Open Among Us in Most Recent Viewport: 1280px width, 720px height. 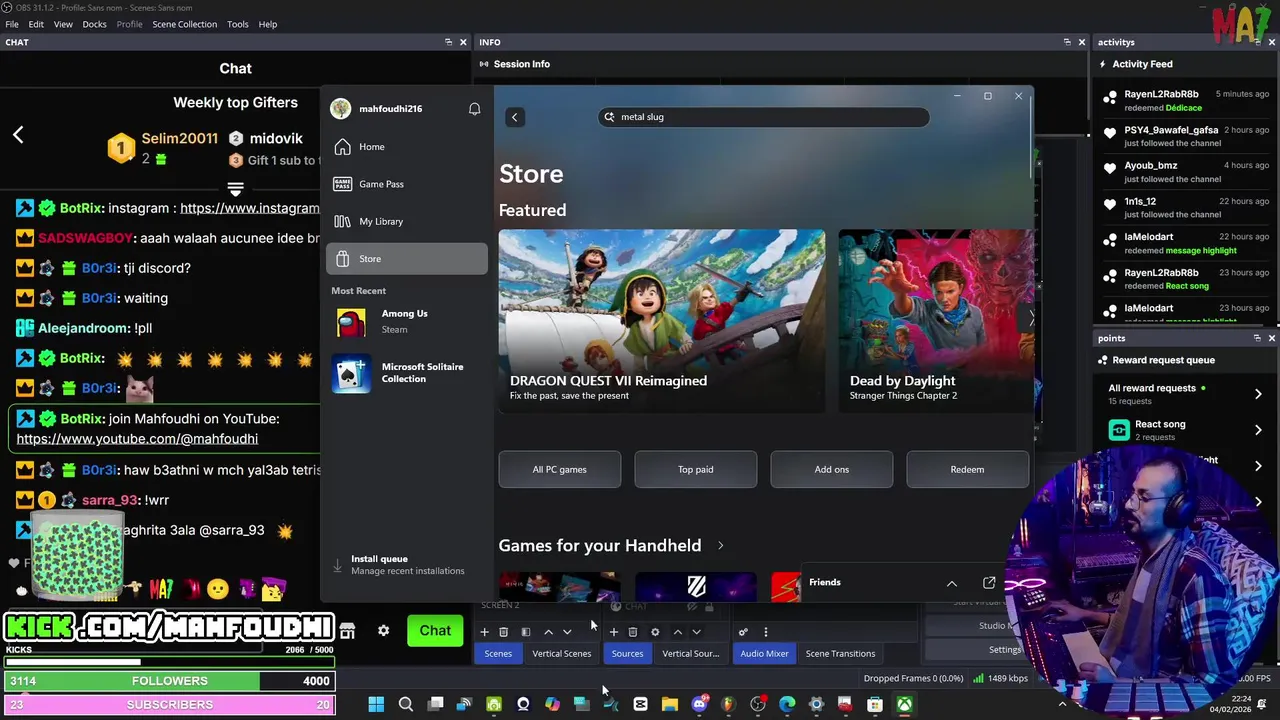[x=407, y=322]
